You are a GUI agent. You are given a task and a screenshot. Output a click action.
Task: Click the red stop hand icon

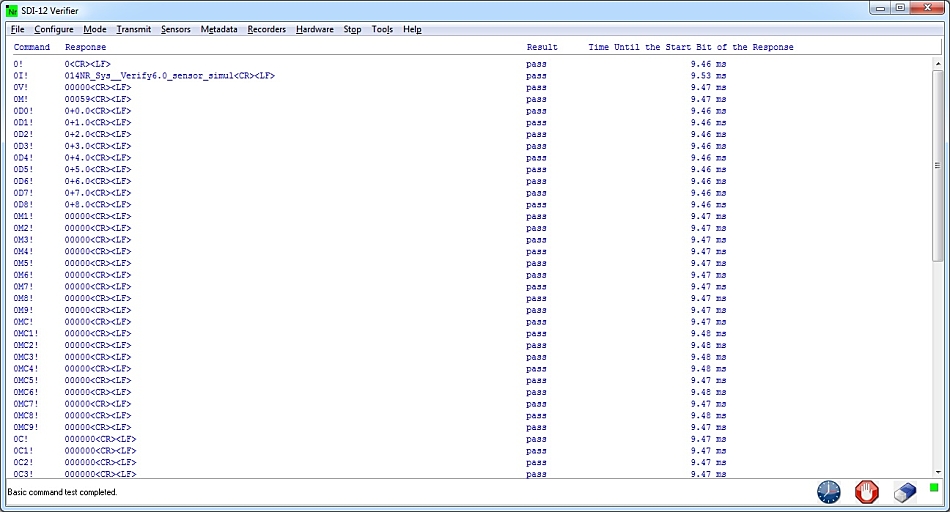(866, 492)
